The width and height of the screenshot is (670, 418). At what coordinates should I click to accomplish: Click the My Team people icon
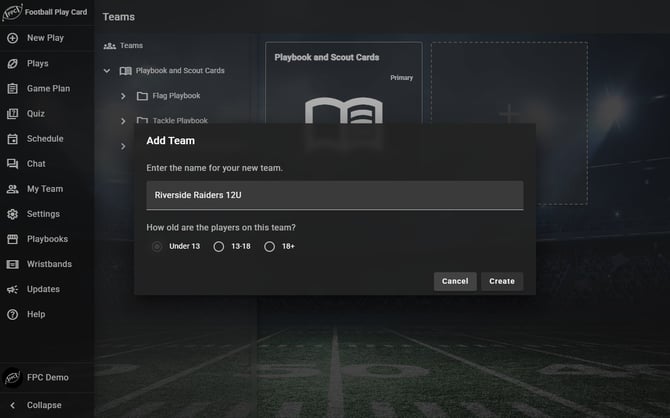(12, 189)
